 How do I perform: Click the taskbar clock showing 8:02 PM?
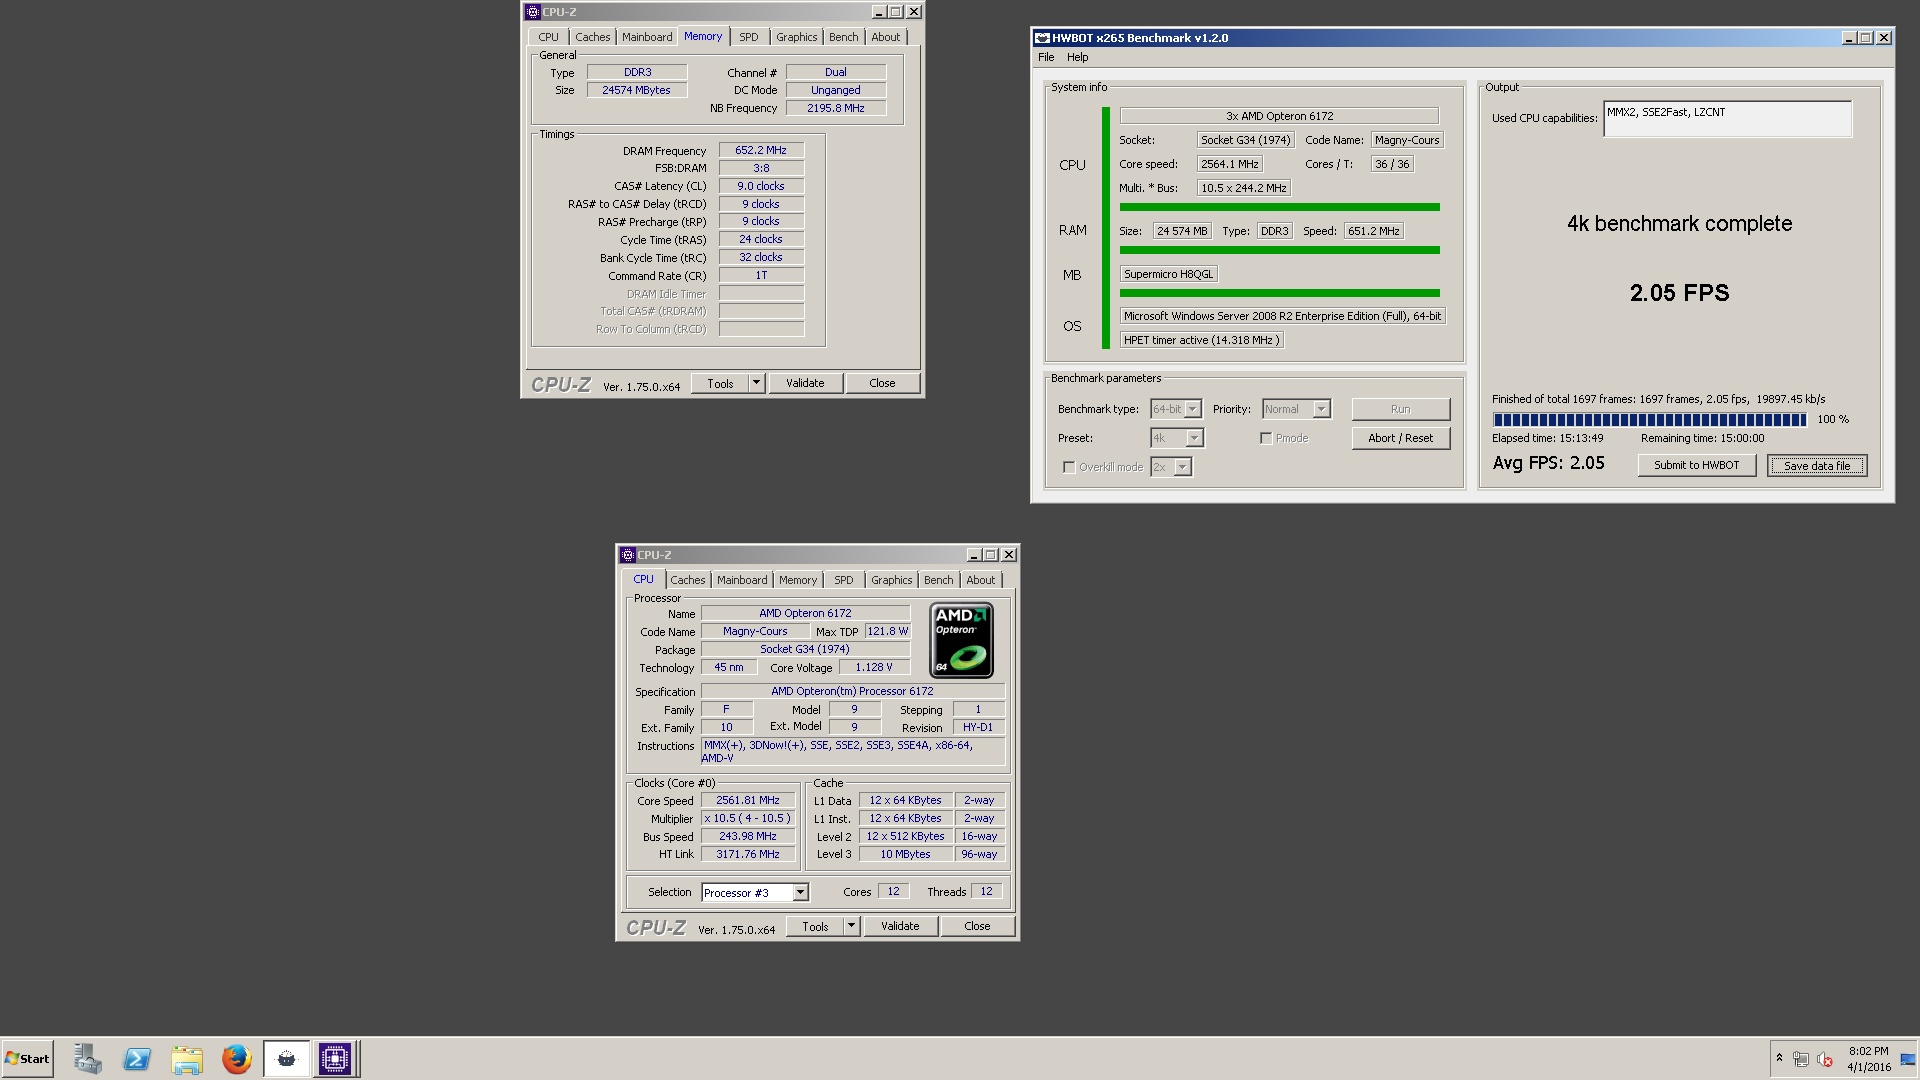(x=1868, y=1059)
